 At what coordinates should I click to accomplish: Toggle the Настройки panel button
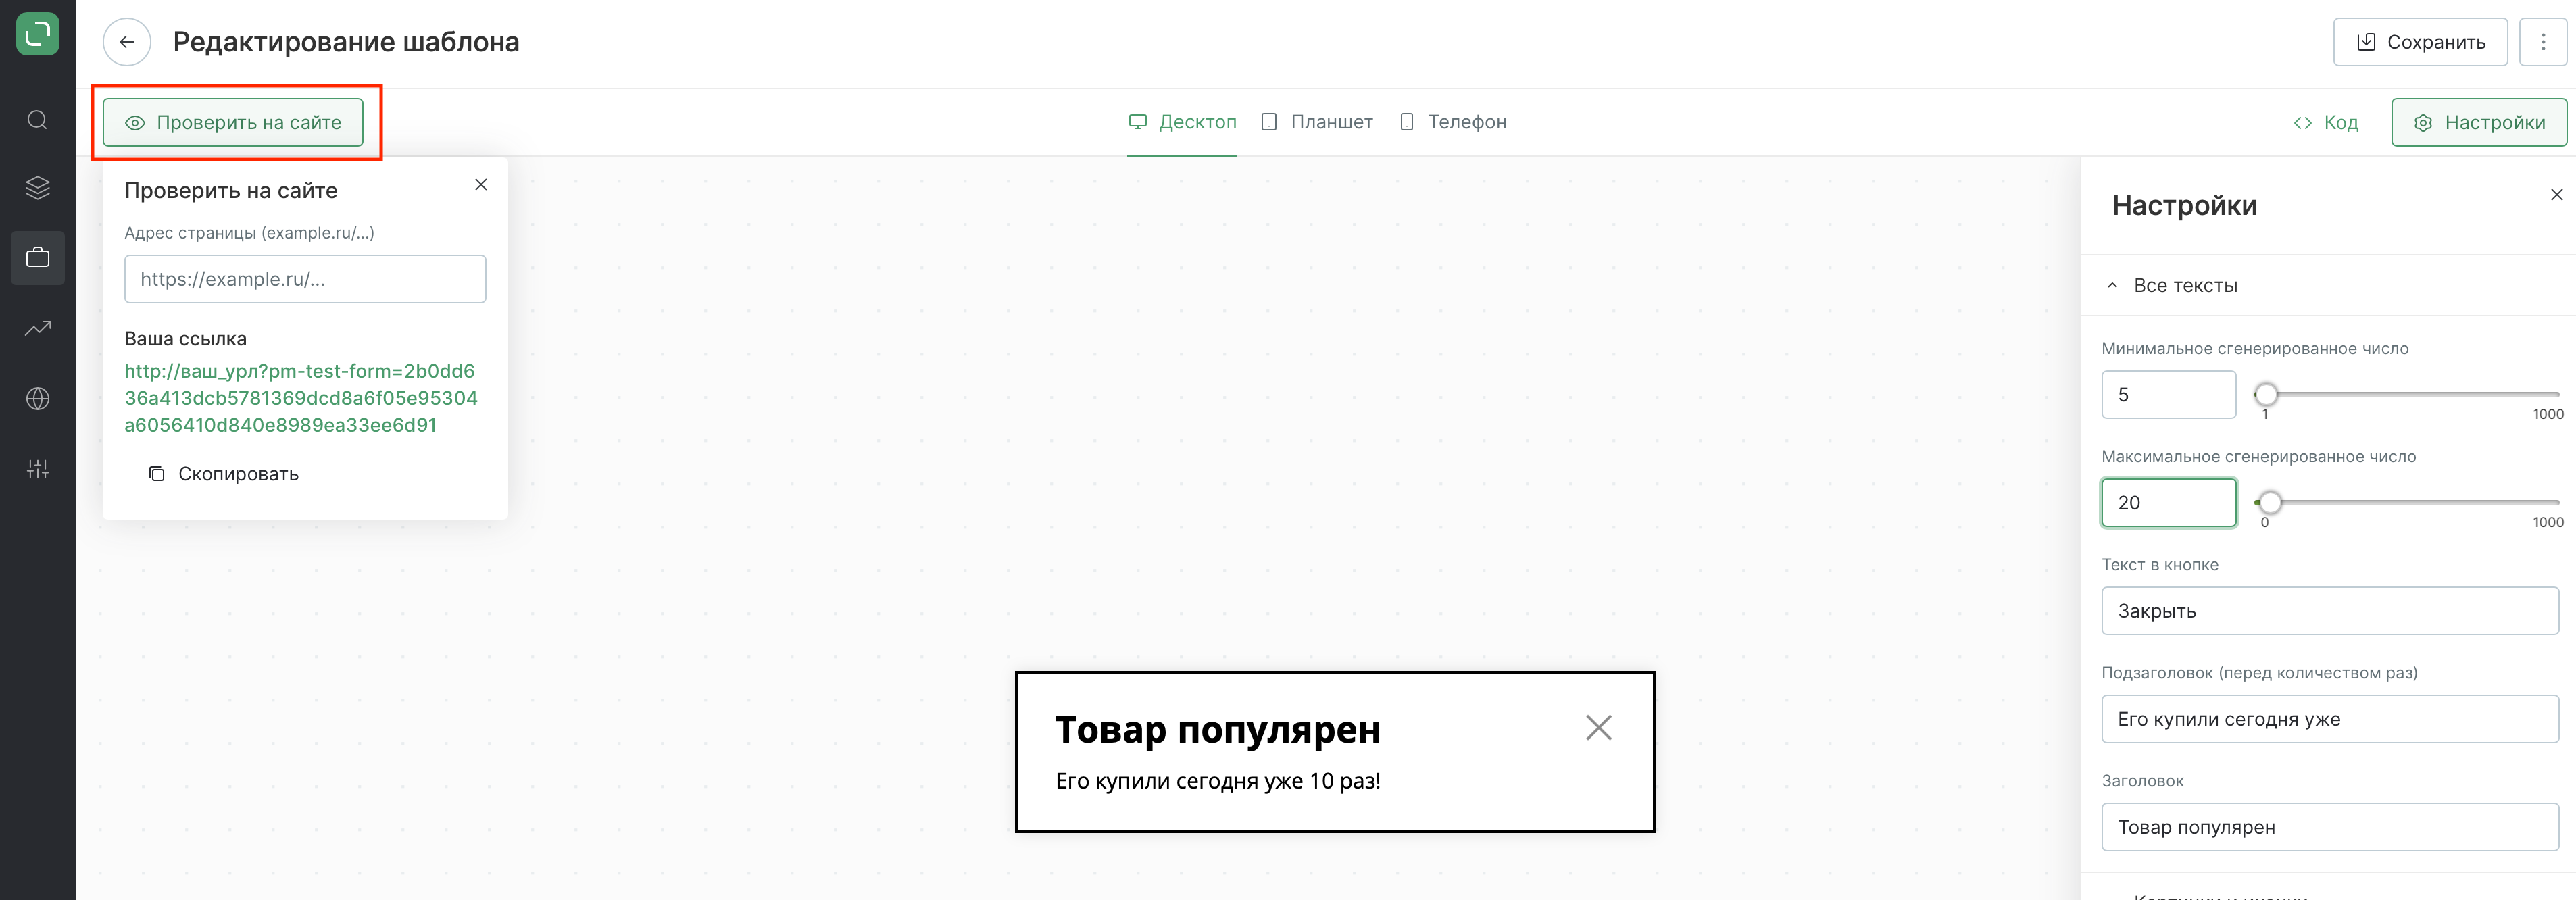click(2478, 122)
